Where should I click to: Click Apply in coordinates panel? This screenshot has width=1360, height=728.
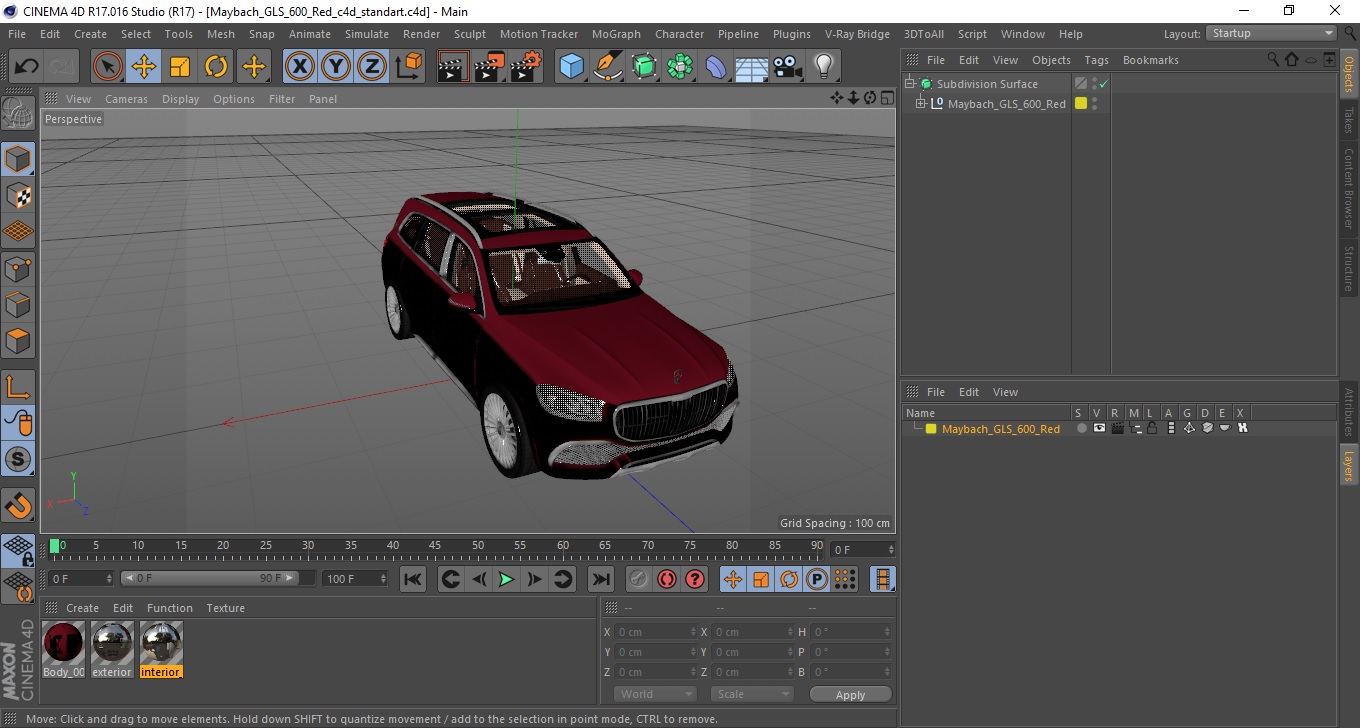[x=850, y=694]
